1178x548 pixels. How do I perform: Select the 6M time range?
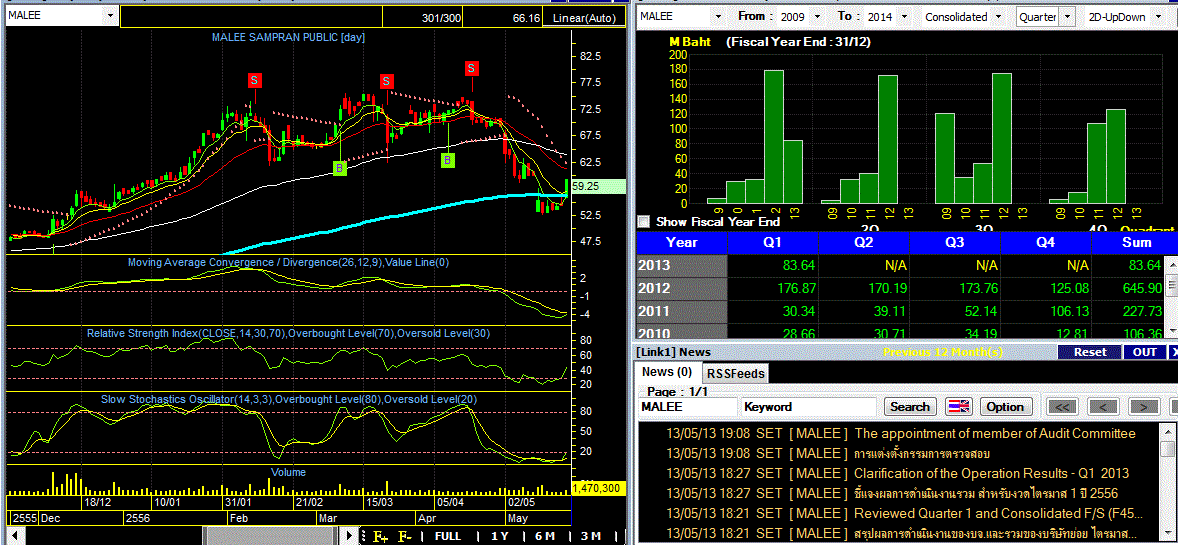pyautogui.click(x=545, y=536)
